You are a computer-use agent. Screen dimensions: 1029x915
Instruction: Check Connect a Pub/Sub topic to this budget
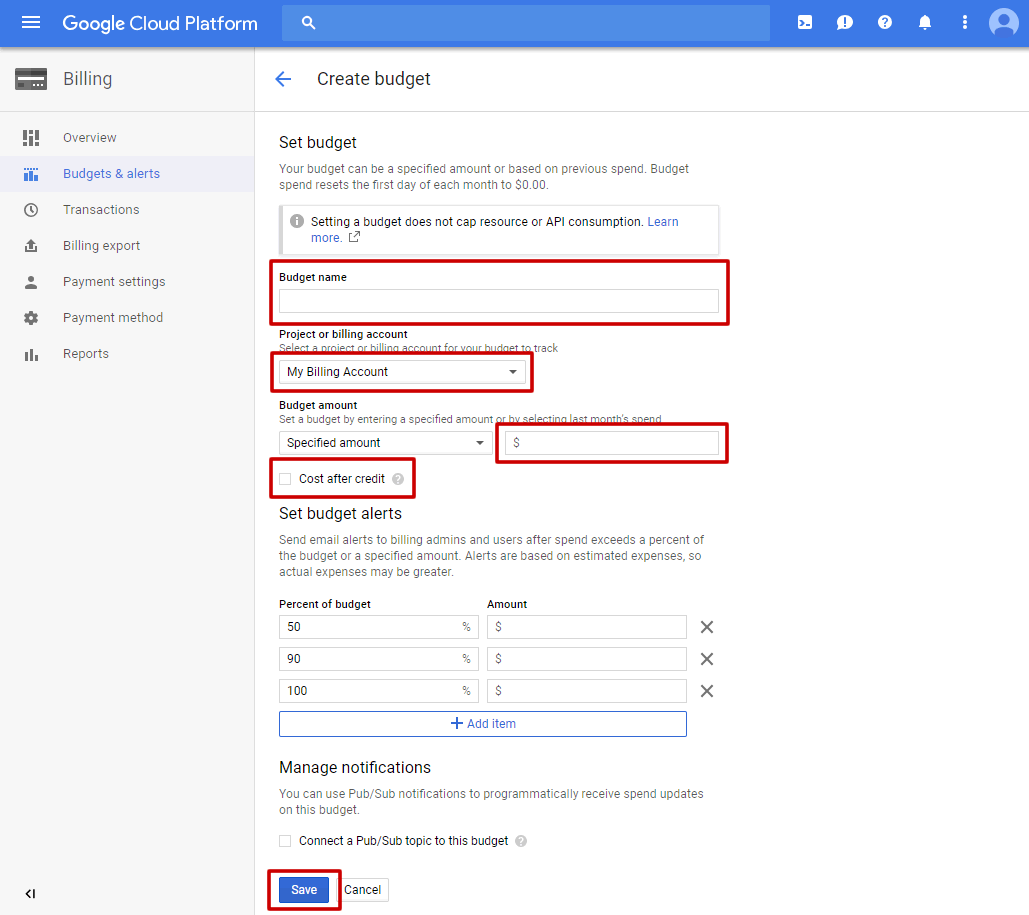285,840
